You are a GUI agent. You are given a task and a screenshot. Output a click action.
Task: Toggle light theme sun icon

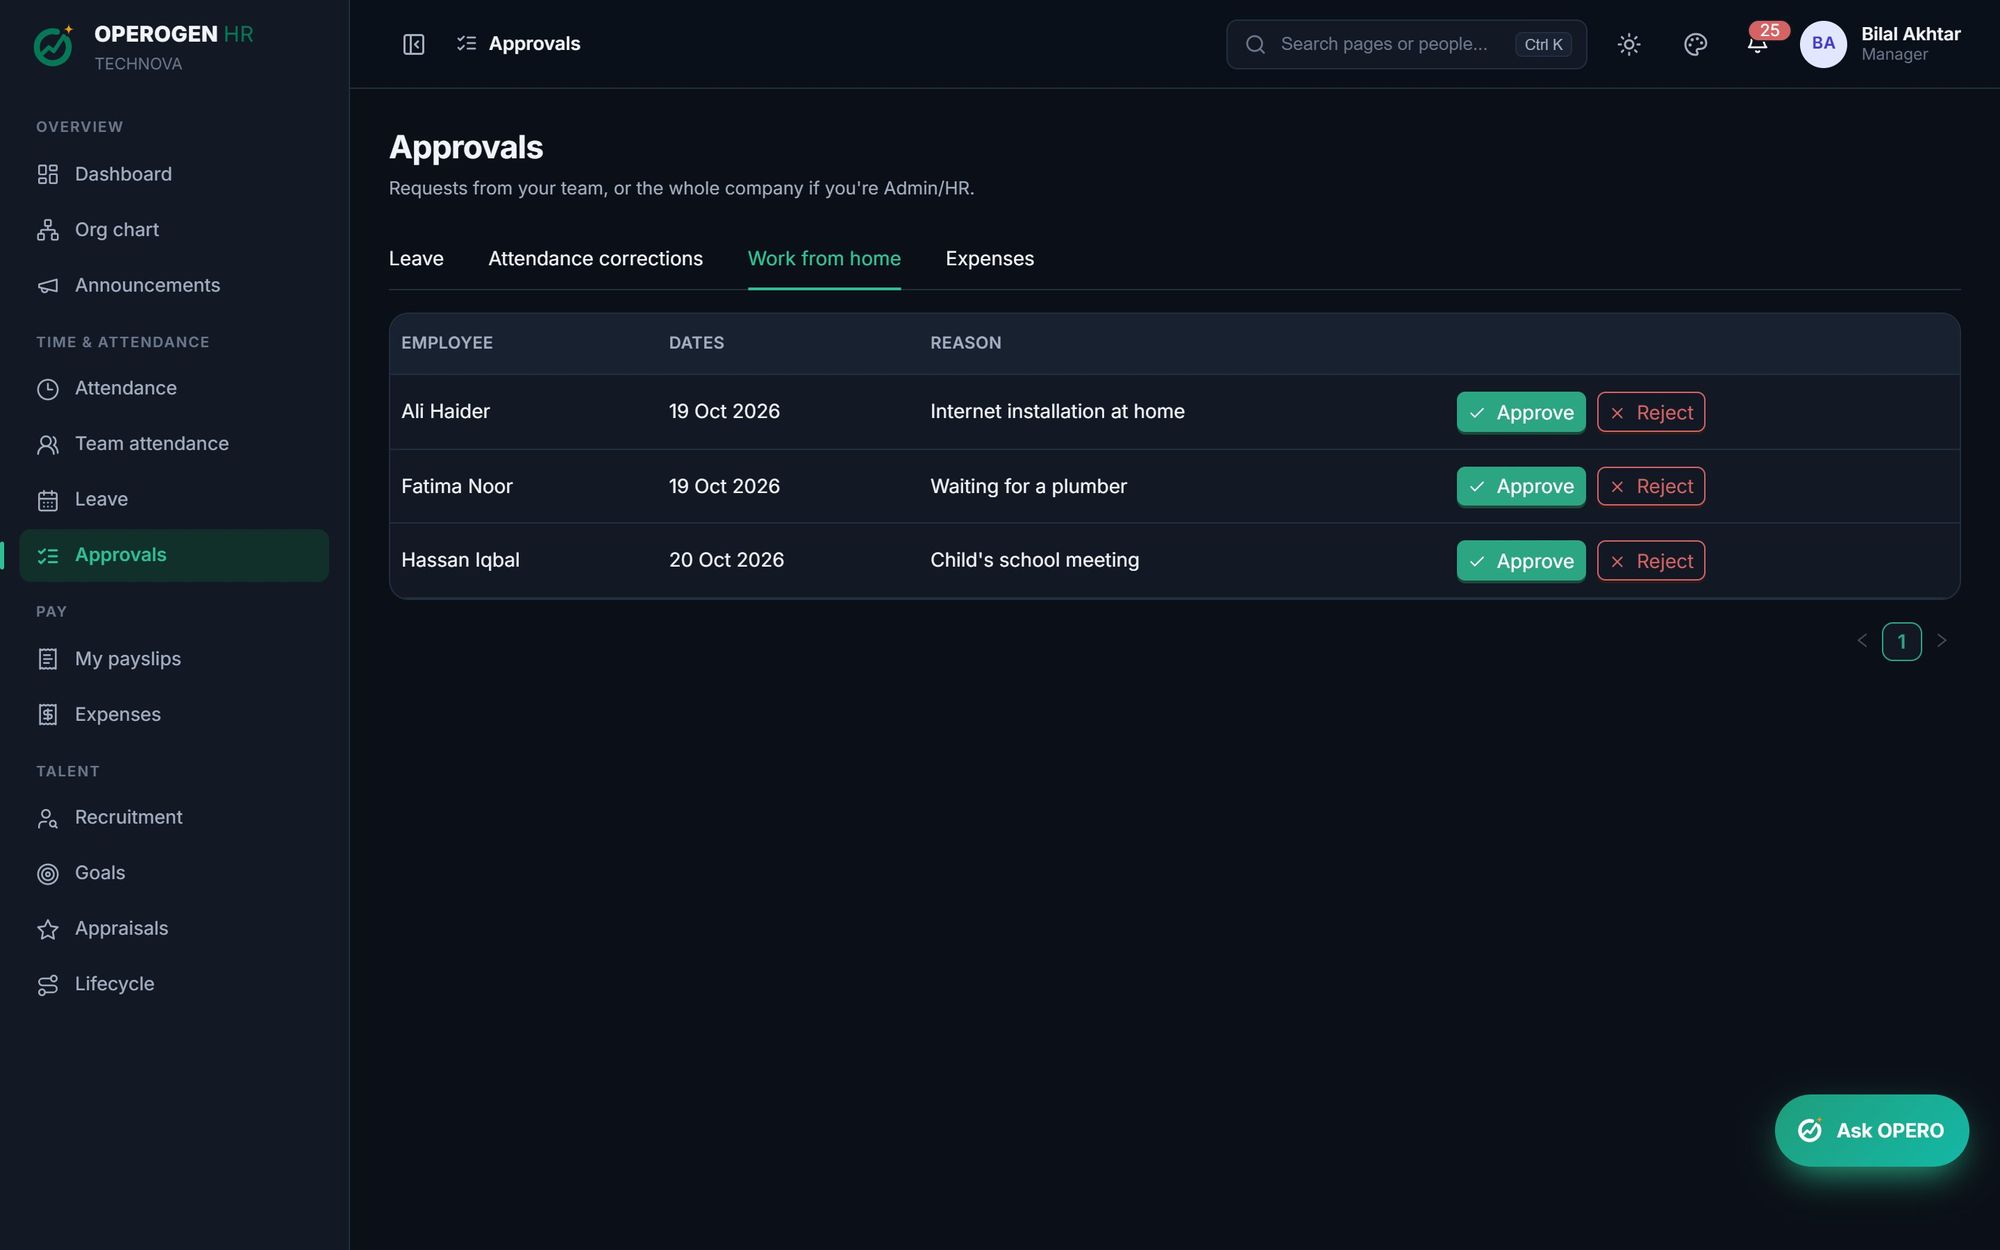(x=1629, y=44)
